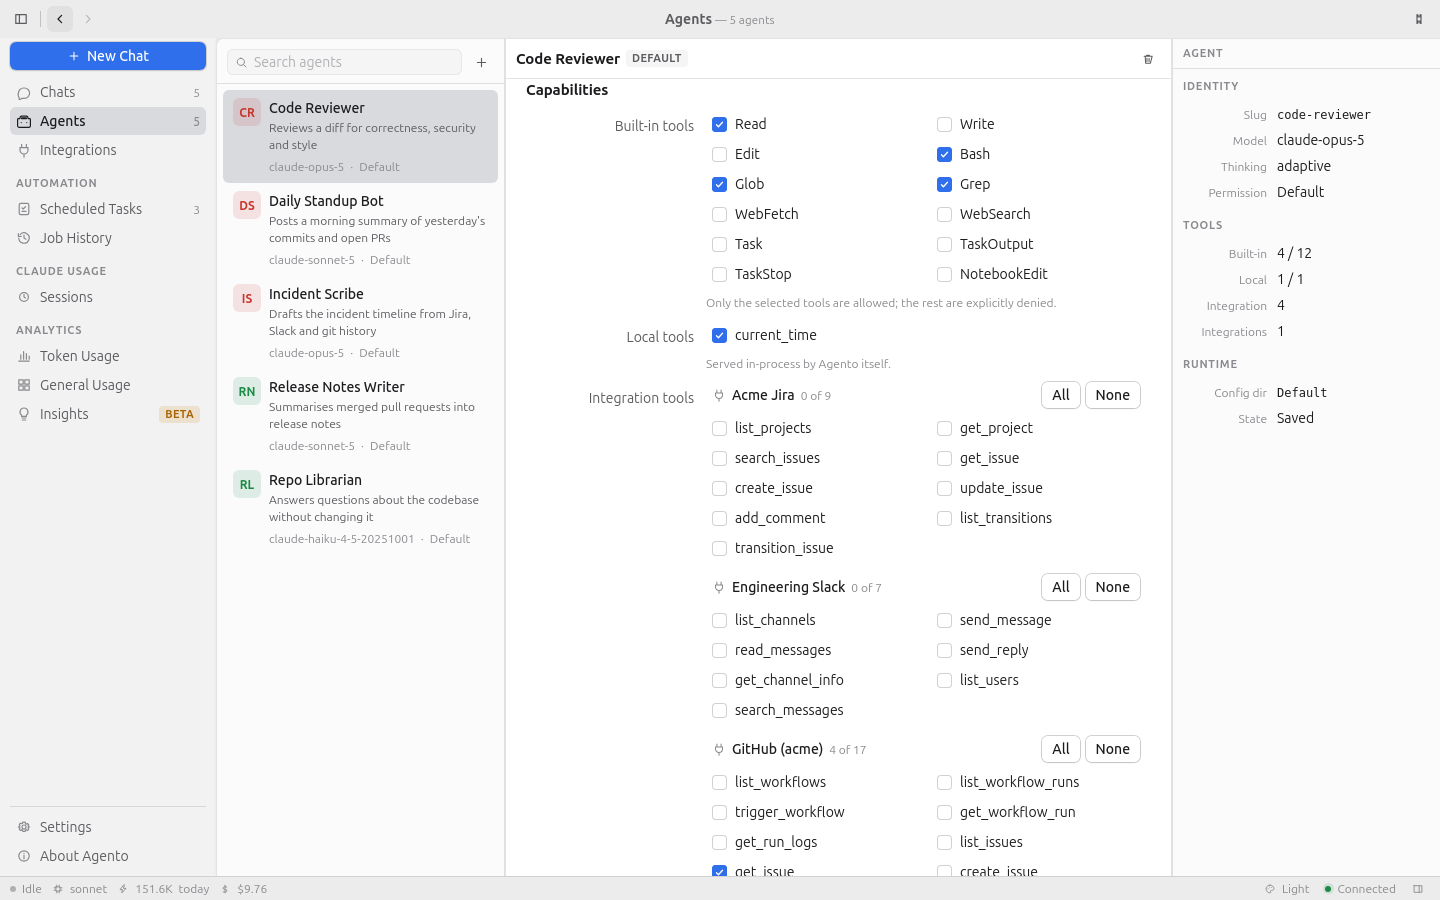Select the Incident Scribe agent

(x=360, y=322)
